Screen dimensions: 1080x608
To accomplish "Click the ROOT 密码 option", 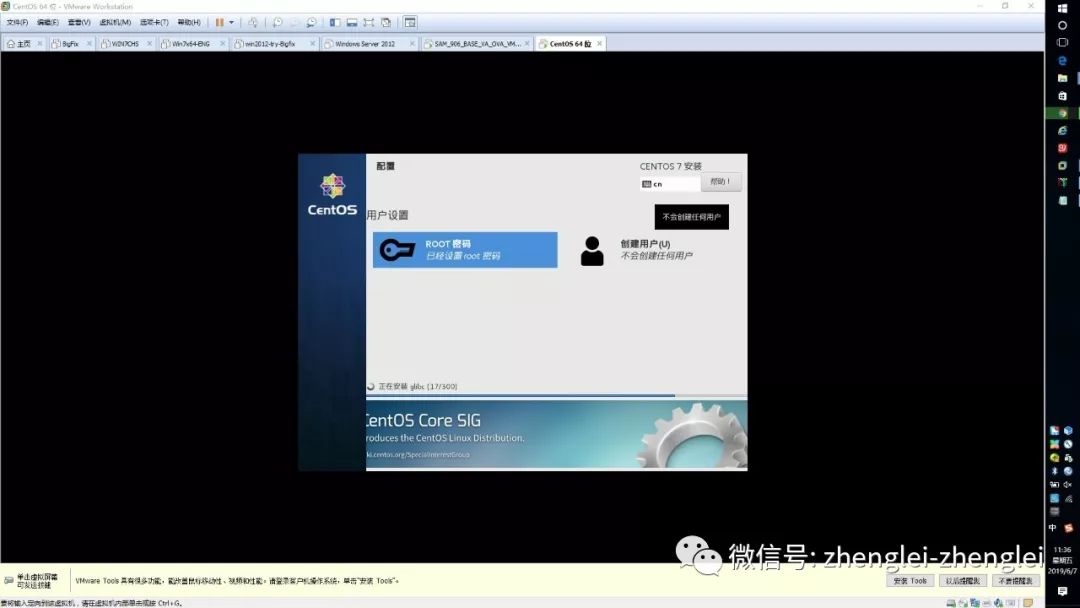I will pyautogui.click(x=465, y=250).
